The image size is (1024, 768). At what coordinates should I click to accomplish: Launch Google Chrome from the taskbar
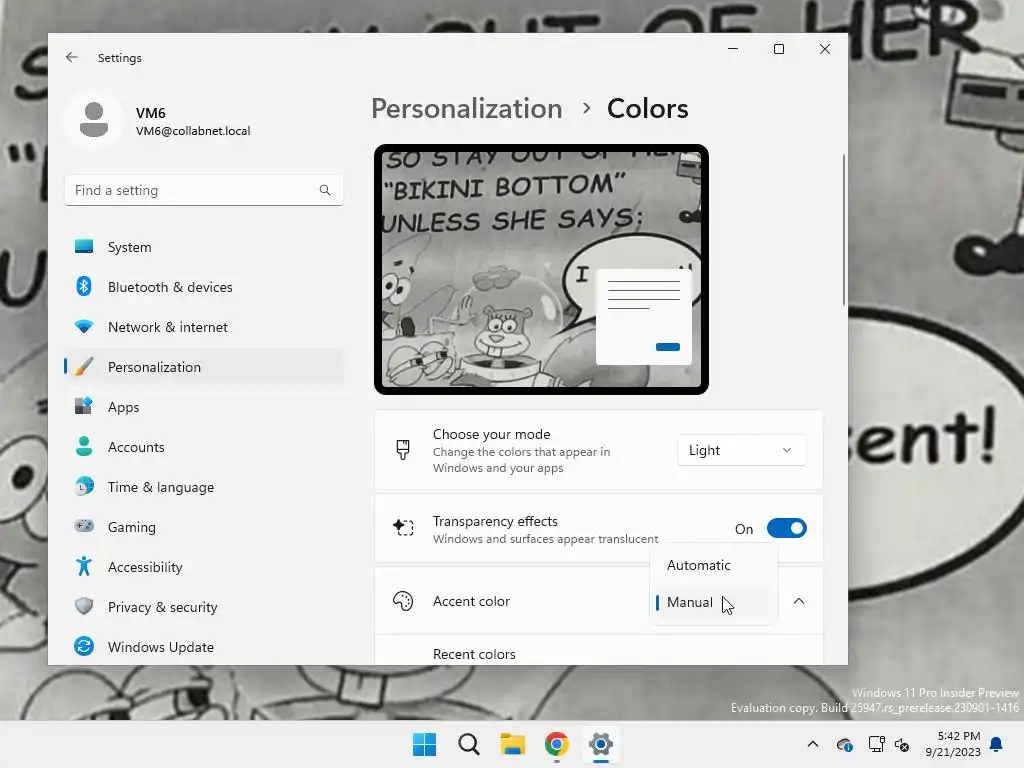[556, 744]
